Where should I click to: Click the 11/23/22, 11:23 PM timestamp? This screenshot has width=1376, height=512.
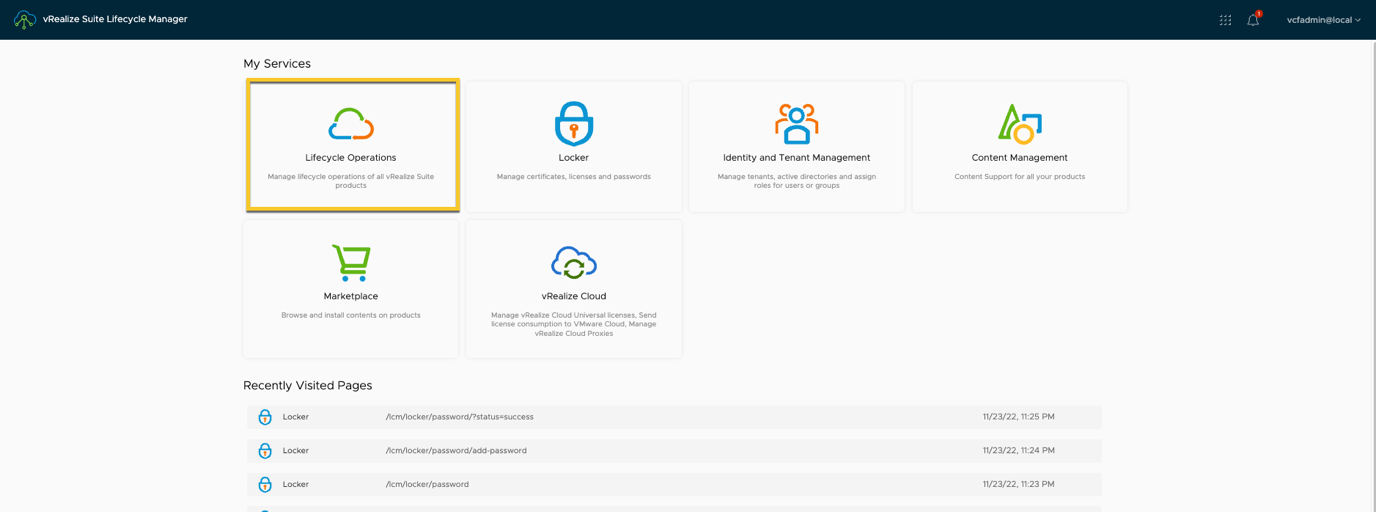tap(1018, 485)
